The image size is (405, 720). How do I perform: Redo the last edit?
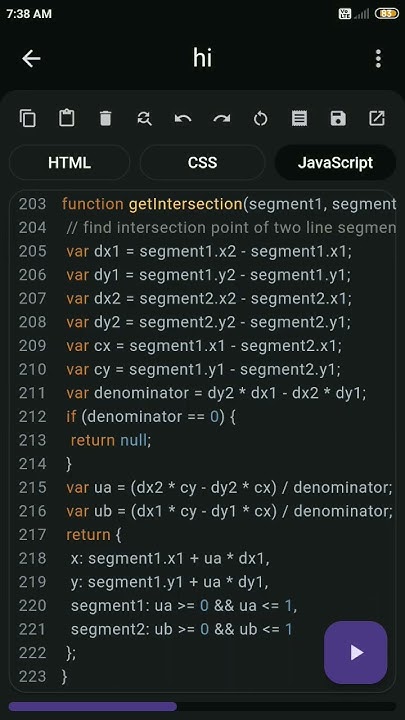tap(222, 119)
